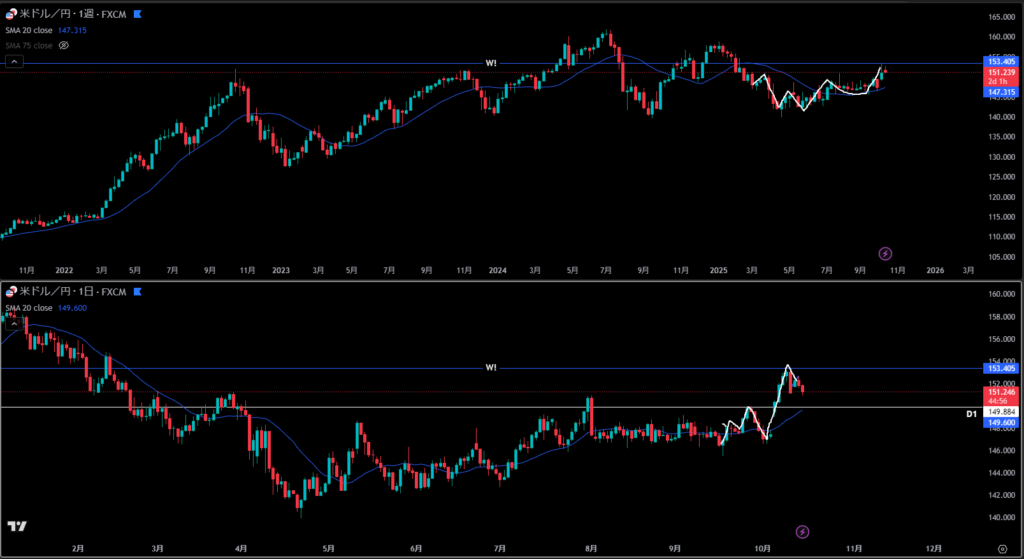Viewport: 1024px width, 559px height.
Task: Select the W! horizontal line label on the daily chart
Action: click(x=491, y=368)
